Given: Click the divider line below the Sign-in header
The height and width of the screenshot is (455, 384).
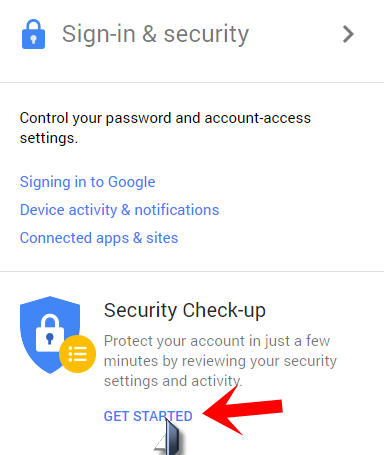Looking at the screenshot, I should coord(192,82).
